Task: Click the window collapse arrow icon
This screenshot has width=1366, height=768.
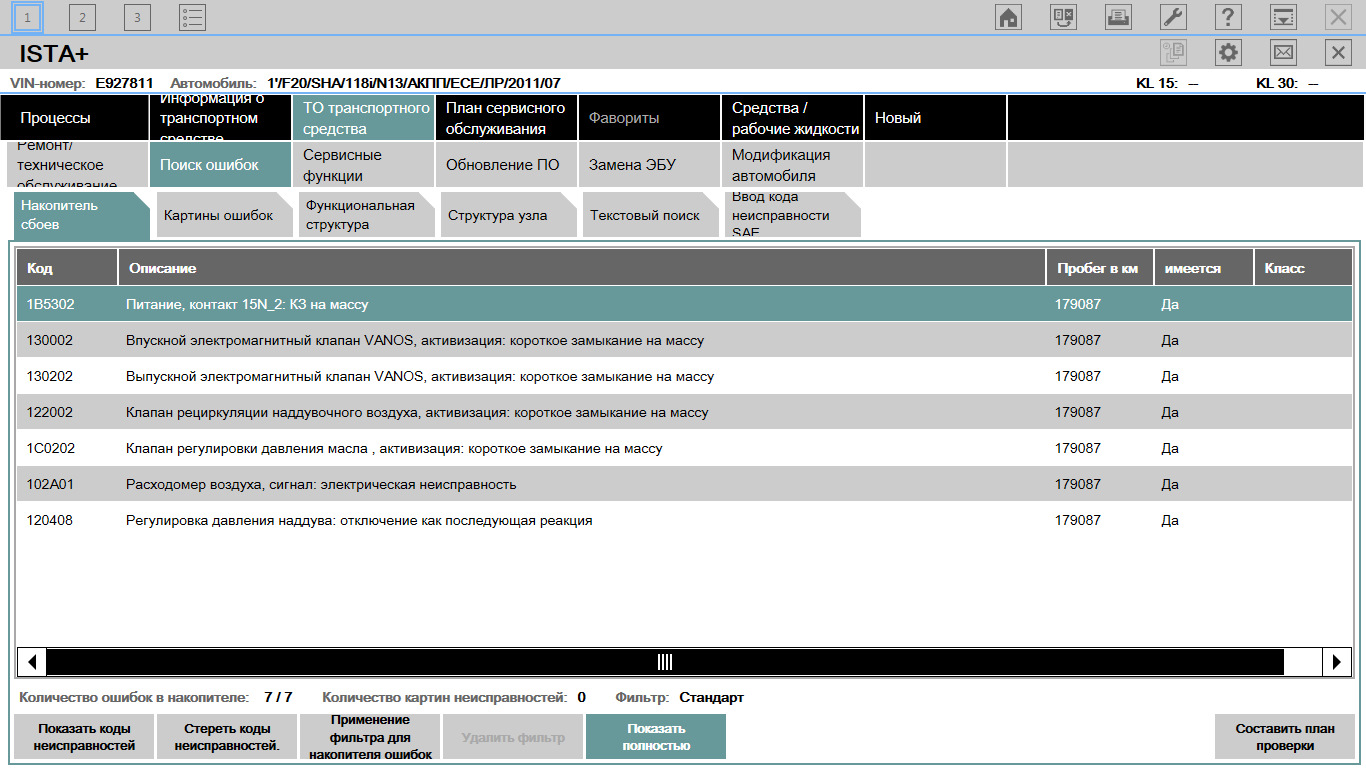Action: click(1283, 17)
